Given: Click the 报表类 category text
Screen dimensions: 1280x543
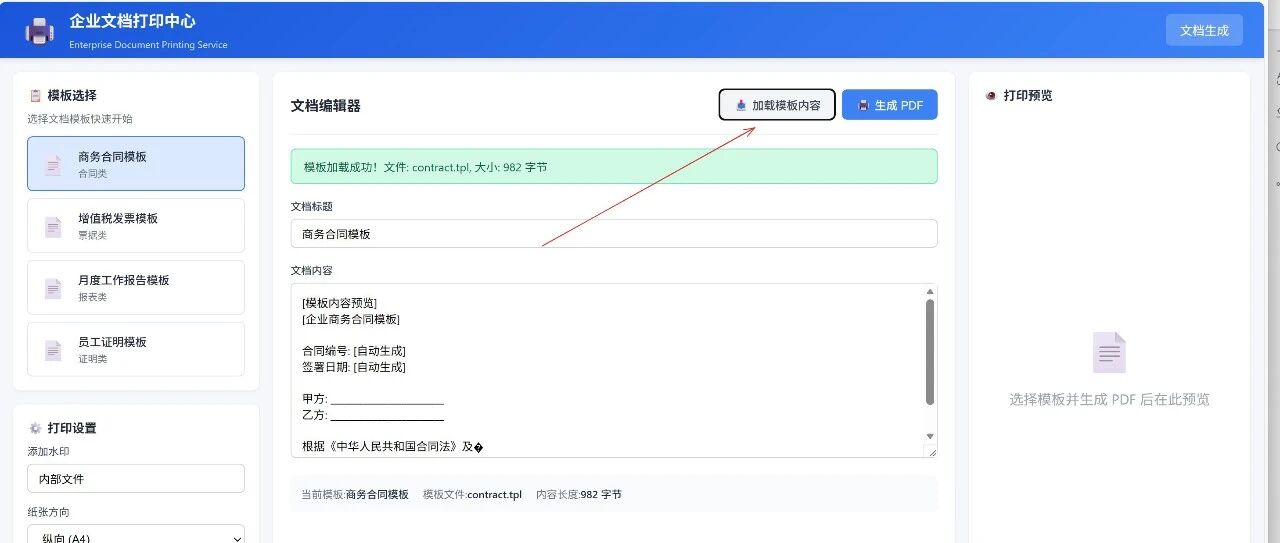Looking at the screenshot, I should pyautogui.click(x=92, y=297).
